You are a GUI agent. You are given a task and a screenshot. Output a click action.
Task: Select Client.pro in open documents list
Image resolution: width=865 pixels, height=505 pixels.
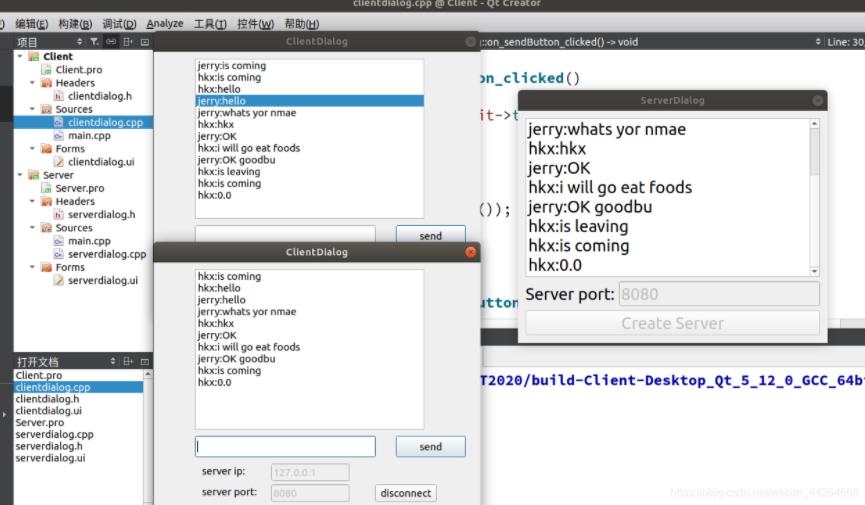pos(39,375)
